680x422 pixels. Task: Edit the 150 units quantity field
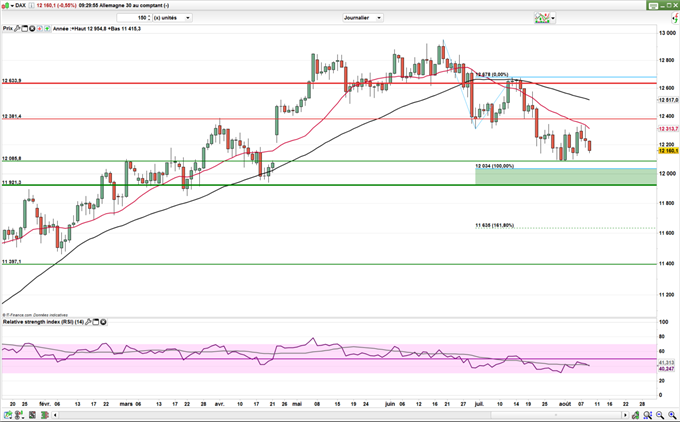(x=132, y=18)
